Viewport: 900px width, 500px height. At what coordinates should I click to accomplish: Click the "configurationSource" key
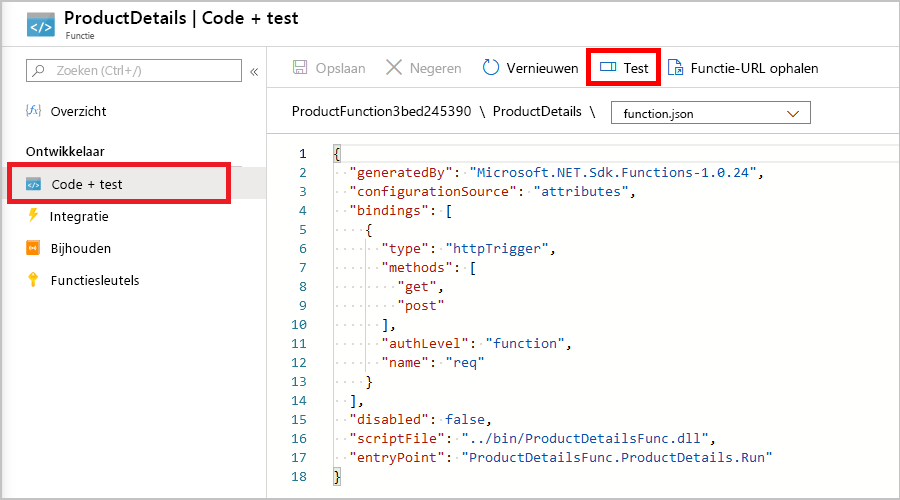click(x=432, y=191)
